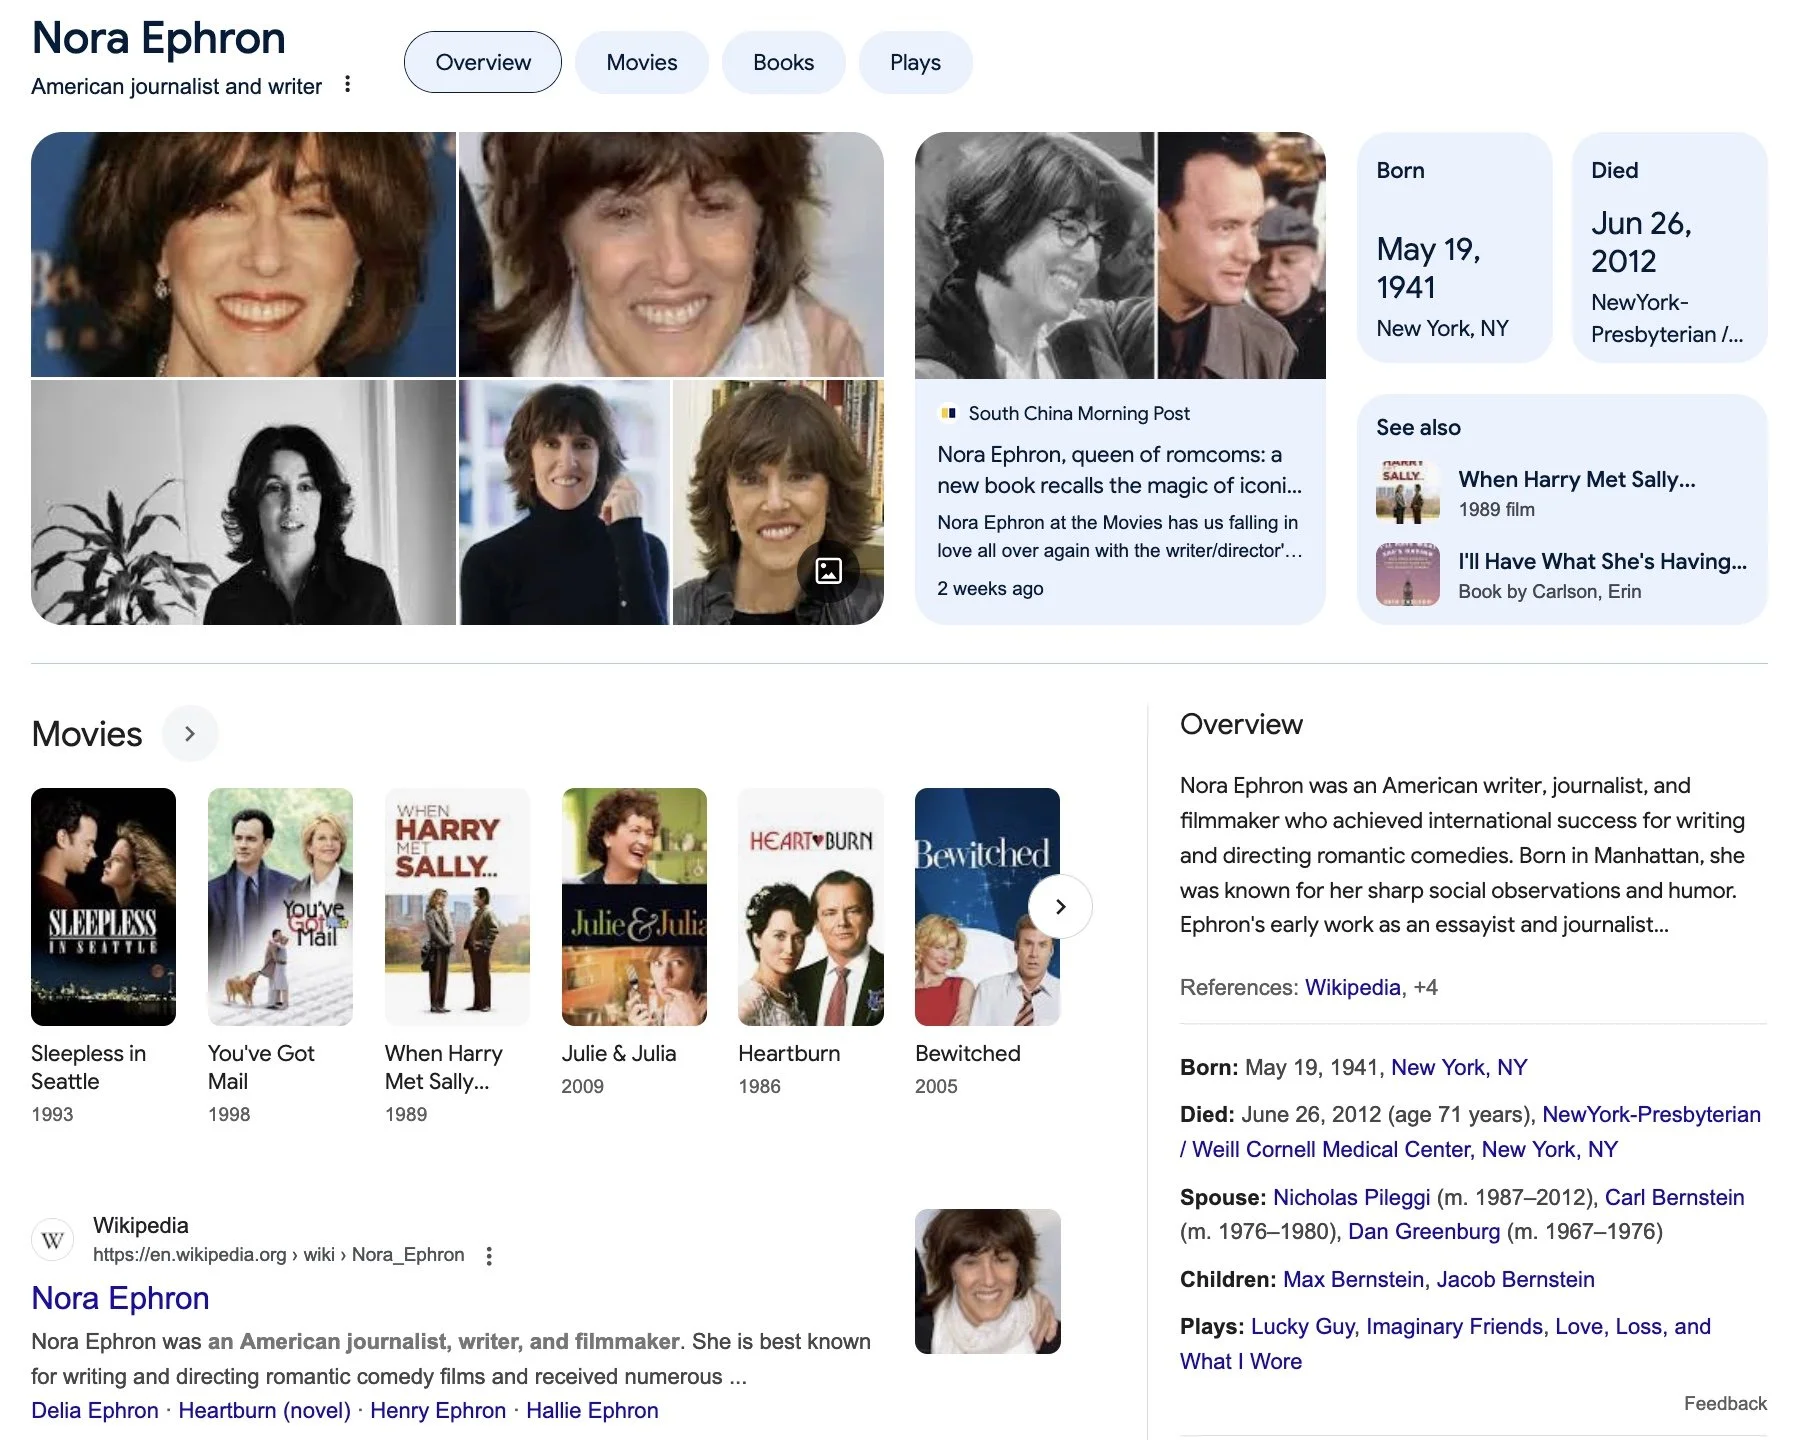1796x1440 pixels.
Task: Click the image gallery icon on photos
Action: coord(828,571)
